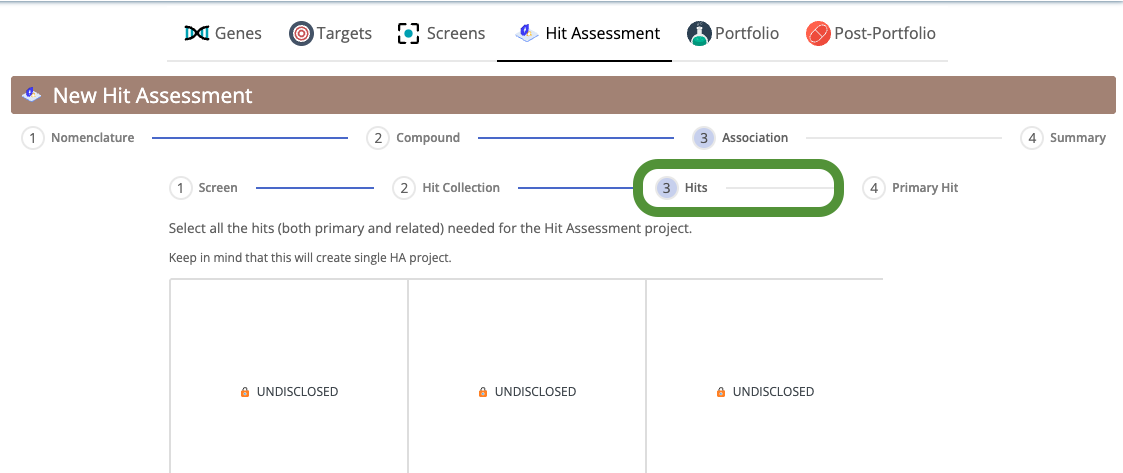The width and height of the screenshot is (1123, 473).
Task: Click lock icon on first UNDISCLOSED card
Action: click(245, 392)
